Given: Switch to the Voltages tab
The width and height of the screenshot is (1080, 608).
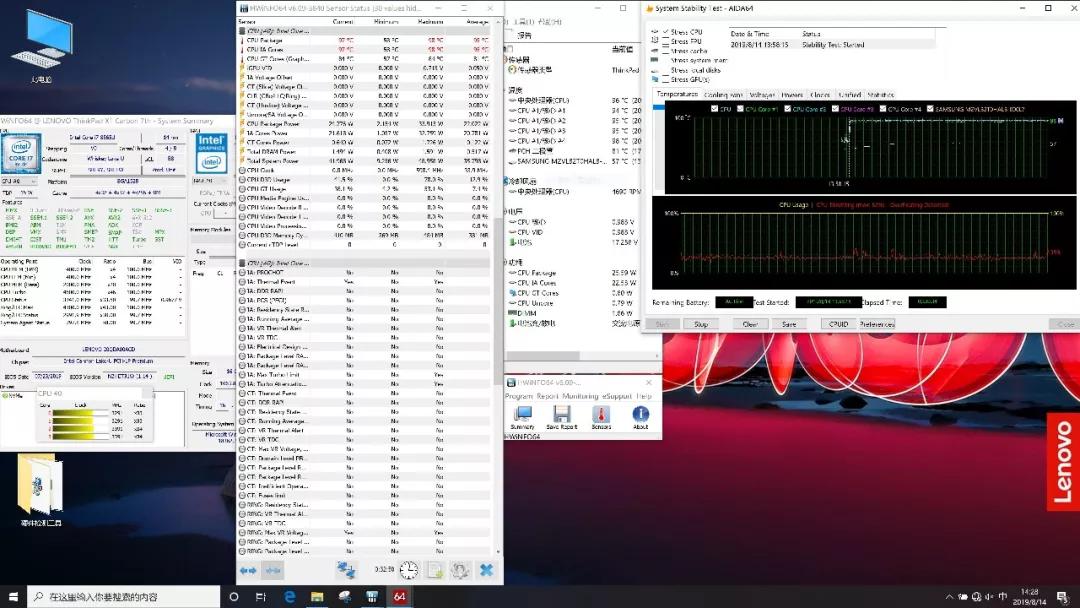Looking at the screenshot, I should [762, 95].
